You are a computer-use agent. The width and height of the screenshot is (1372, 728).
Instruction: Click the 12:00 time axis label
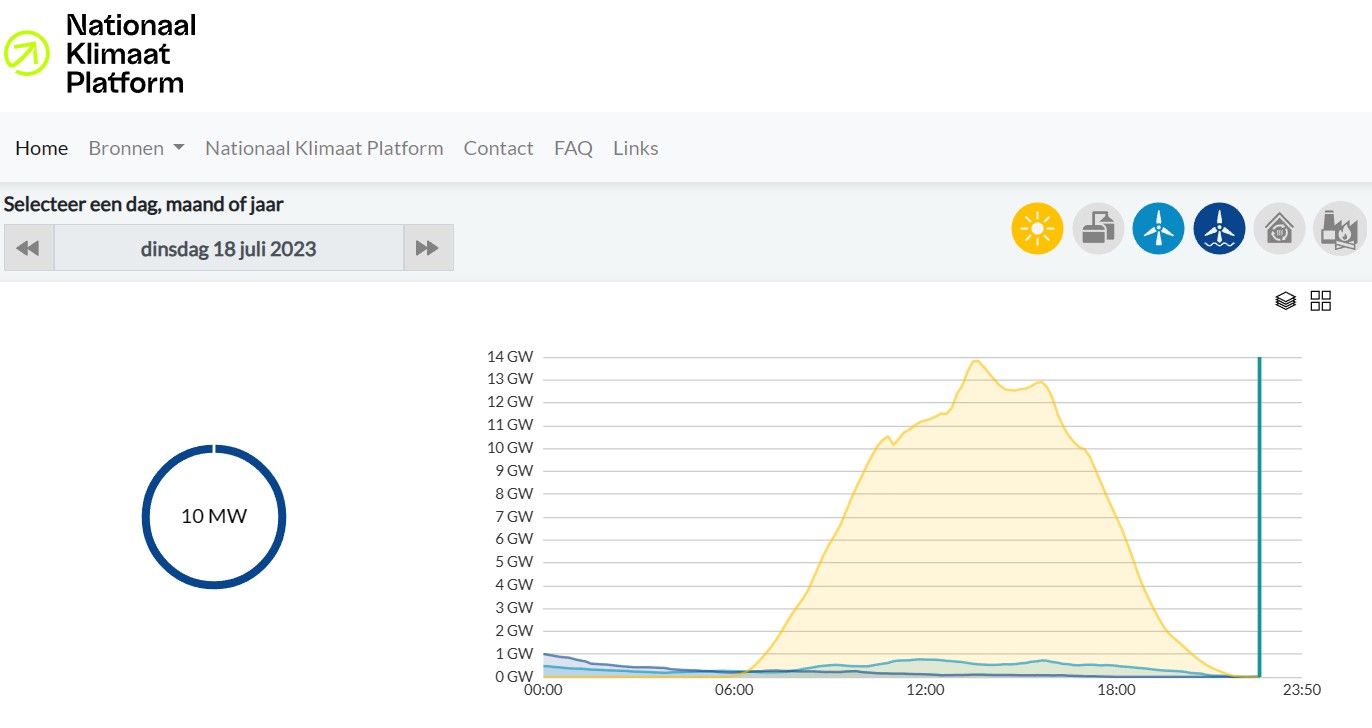925,689
